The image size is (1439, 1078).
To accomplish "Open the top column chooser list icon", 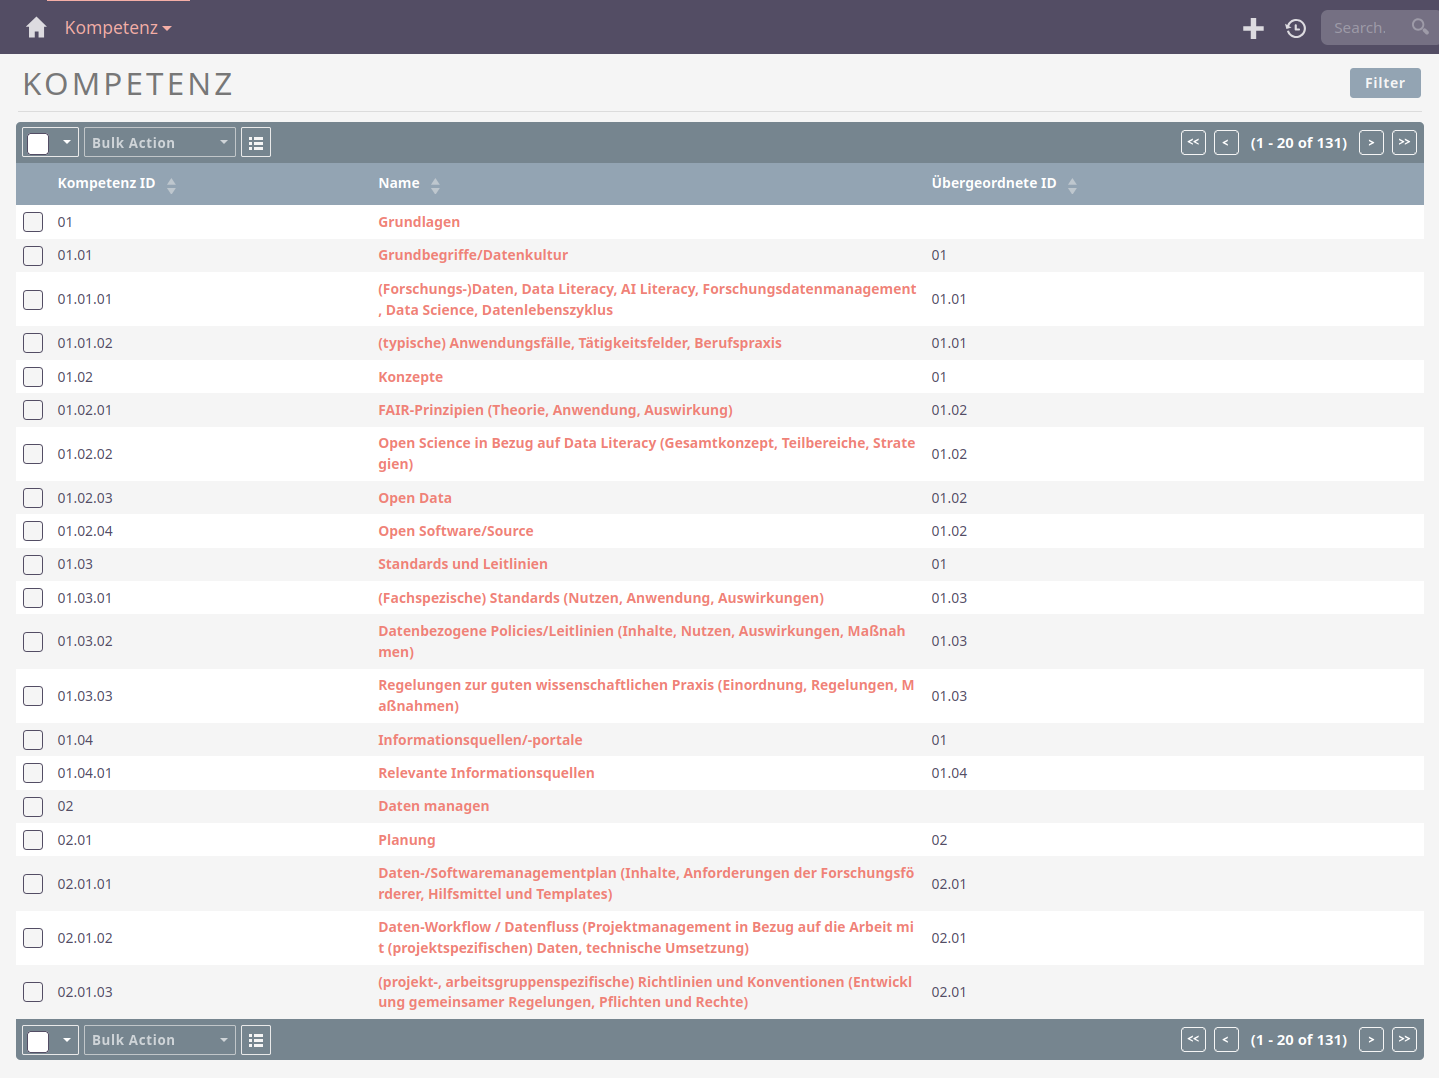I will point(256,143).
